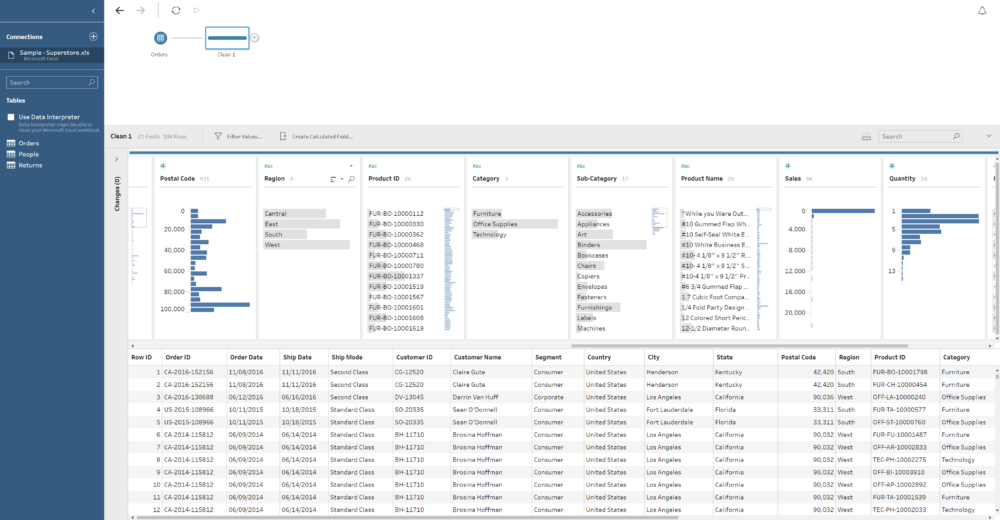The width and height of the screenshot is (1000, 520).
Task: Collapse the Connections side pane
Action: [93, 10]
